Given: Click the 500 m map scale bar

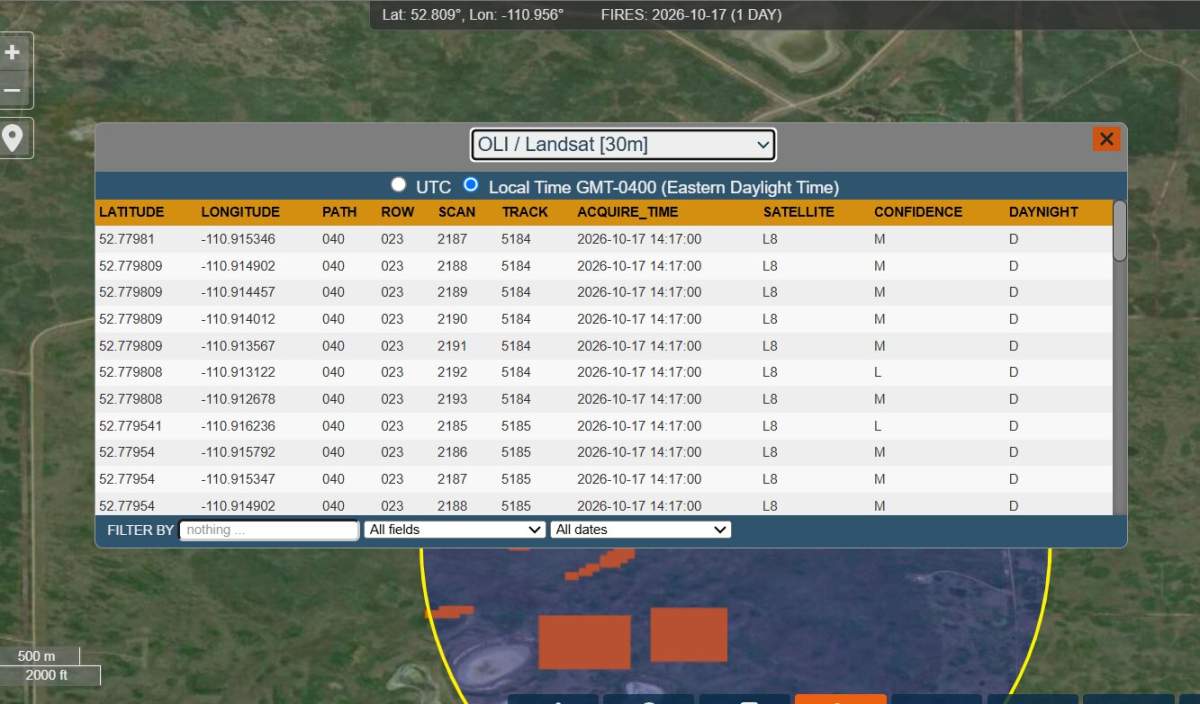Looking at the screenshot, I should point(40,656).
